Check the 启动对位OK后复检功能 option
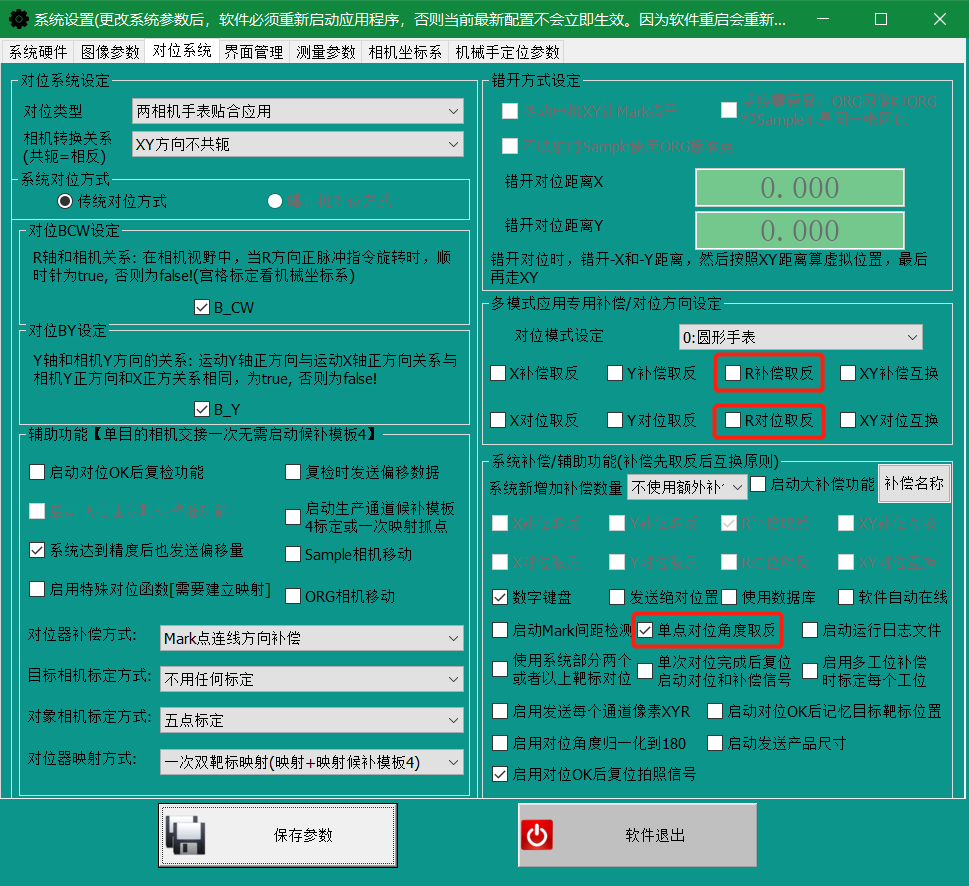This screenshot has width=969, height=886. (x=37, y=472)
